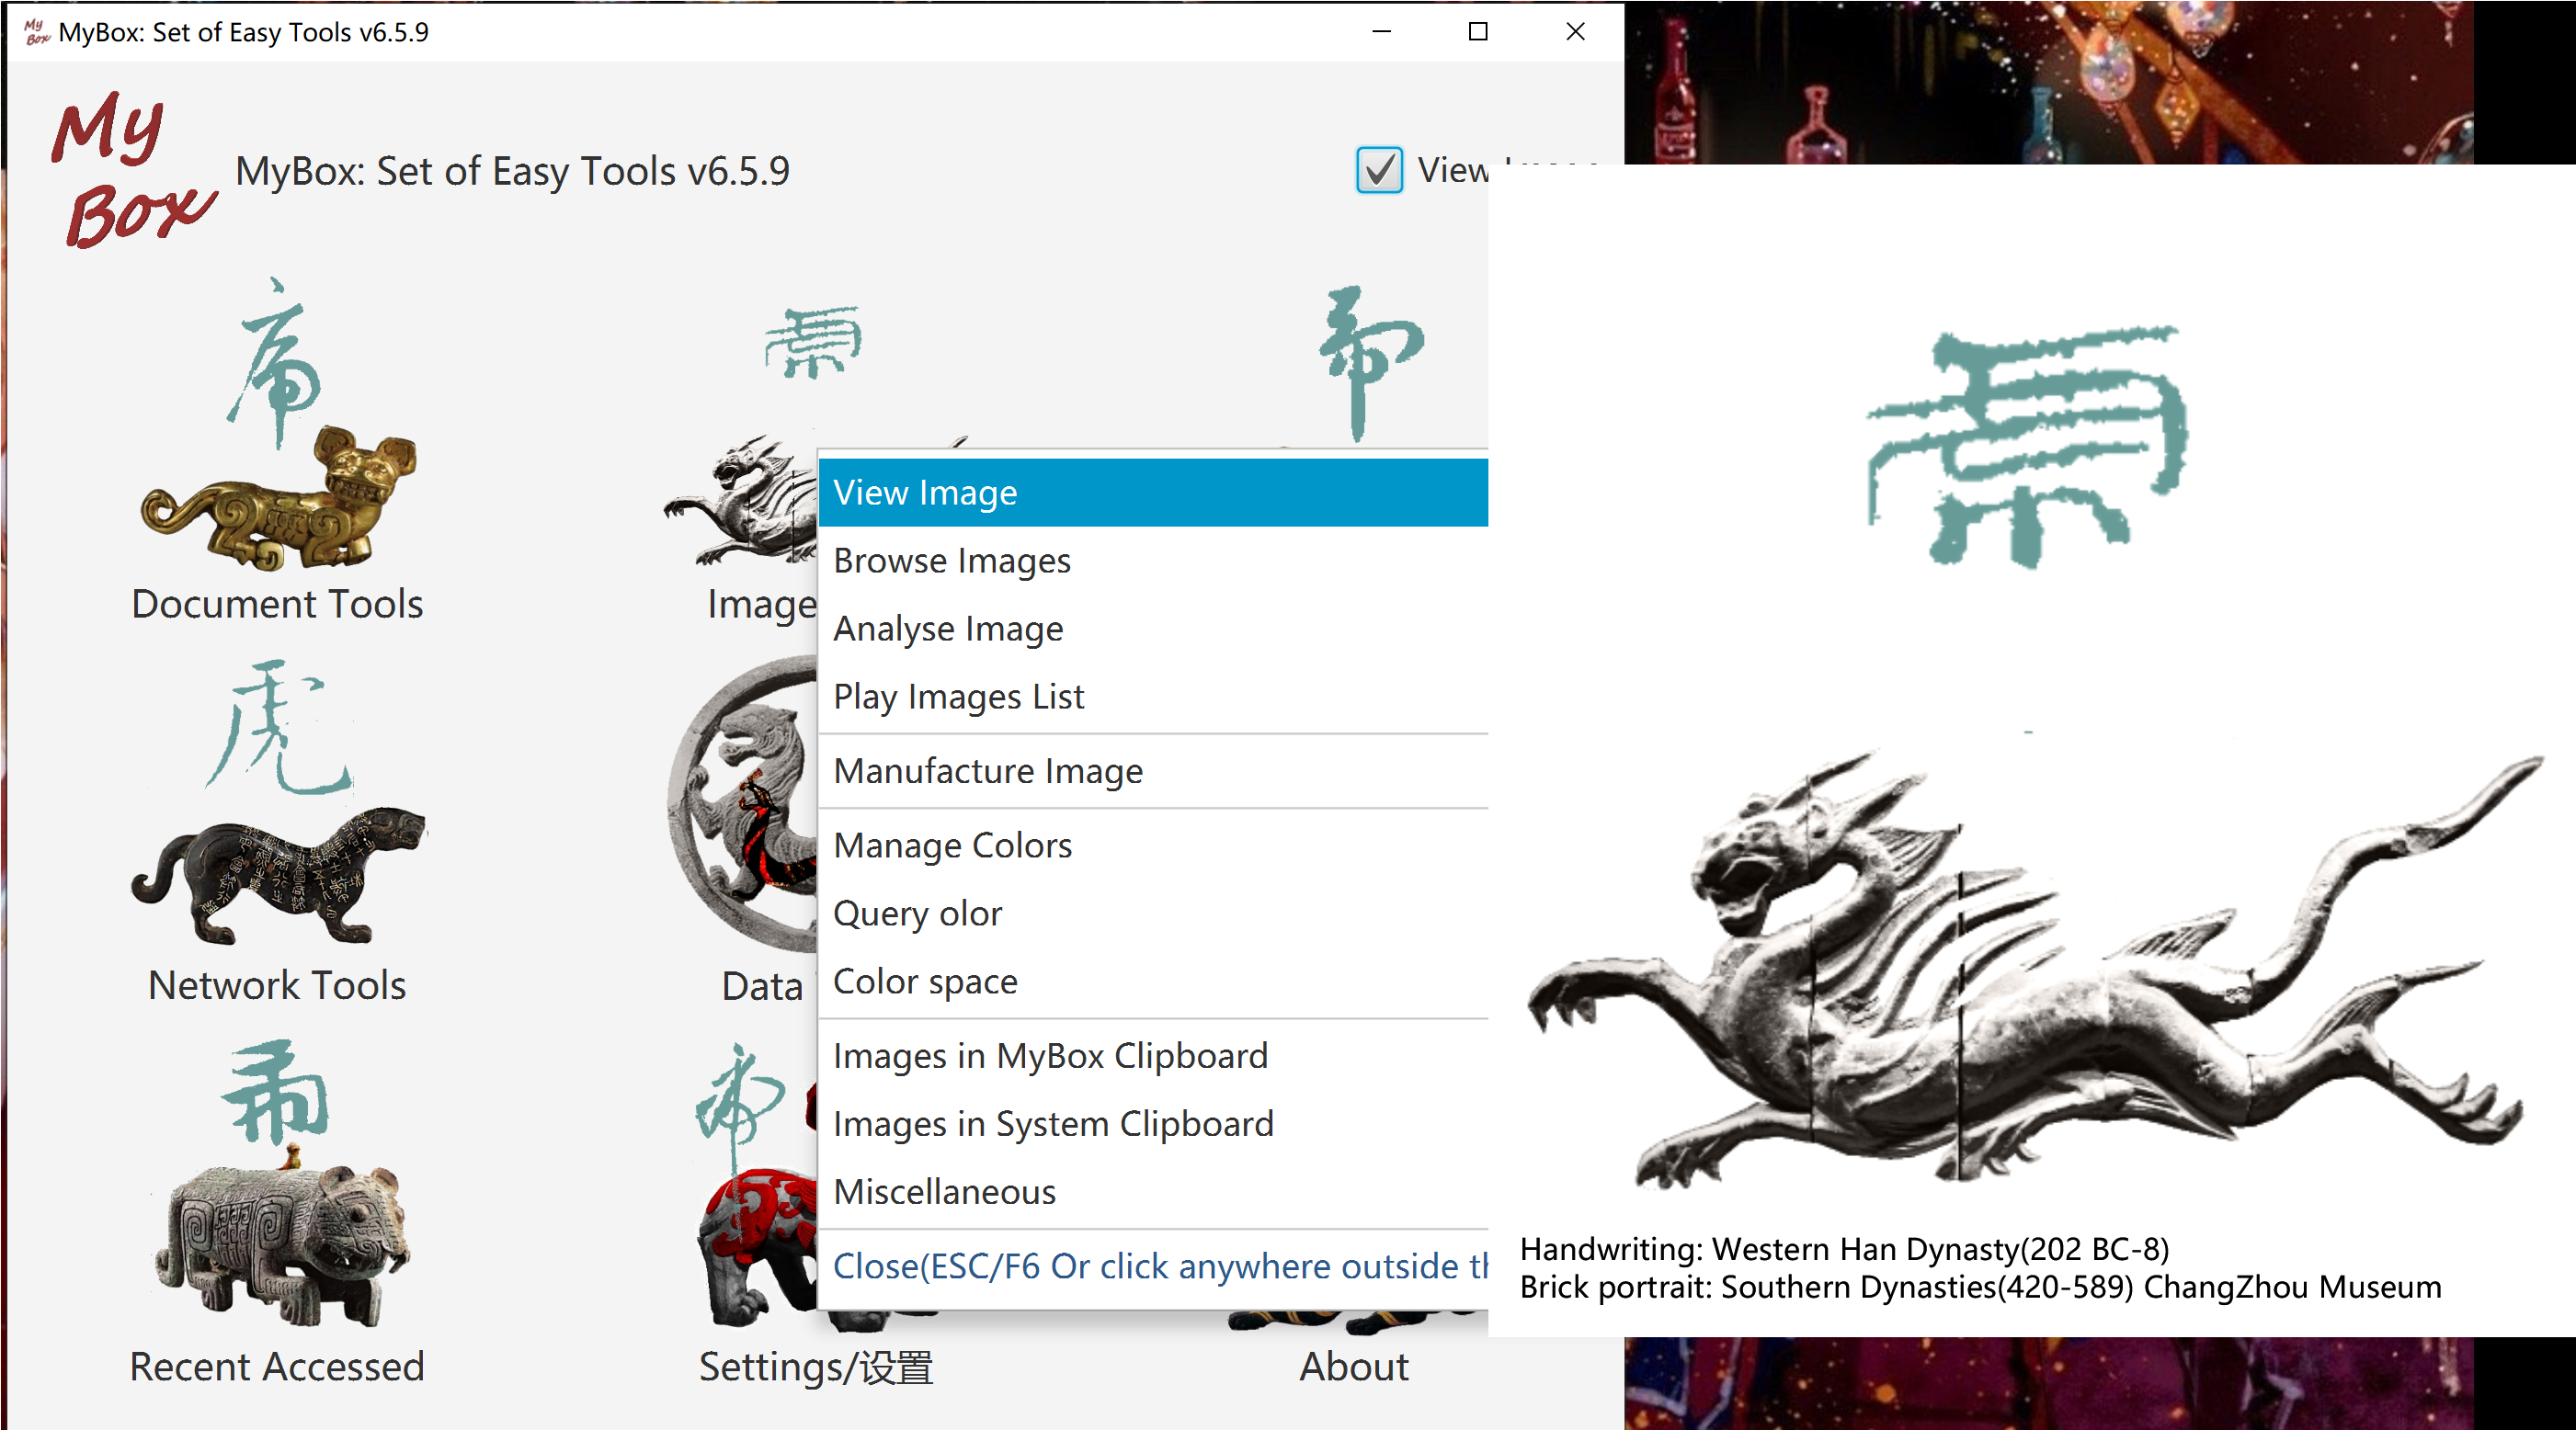Open Images in System Clipboard
2576x1430 pixels.
(x=1153, y=1124)
